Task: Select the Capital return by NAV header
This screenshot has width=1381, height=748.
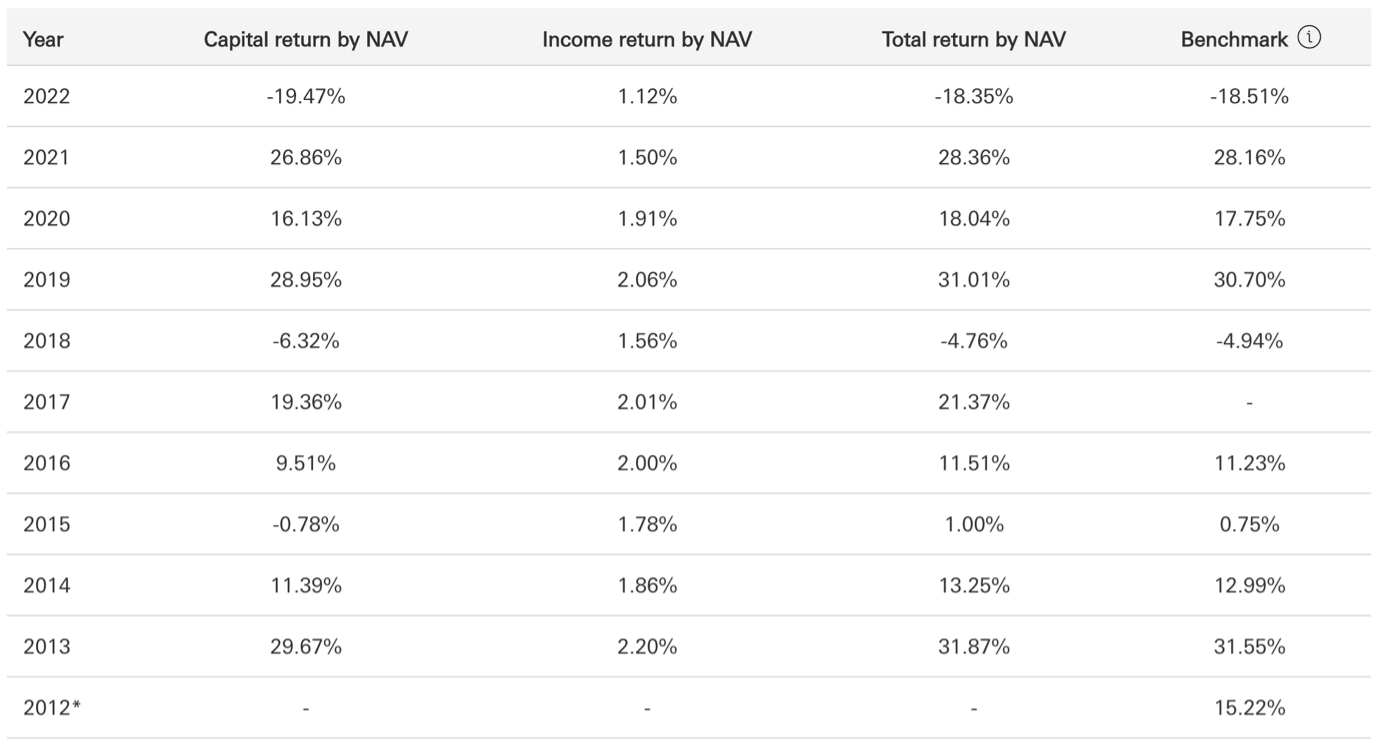Action: click(306, 40)
